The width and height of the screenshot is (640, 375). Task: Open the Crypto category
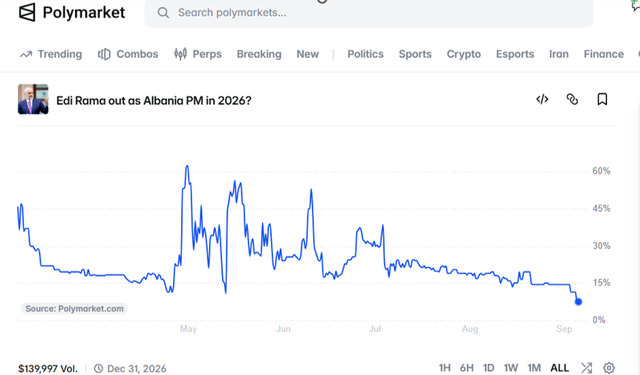pos(464,54)
